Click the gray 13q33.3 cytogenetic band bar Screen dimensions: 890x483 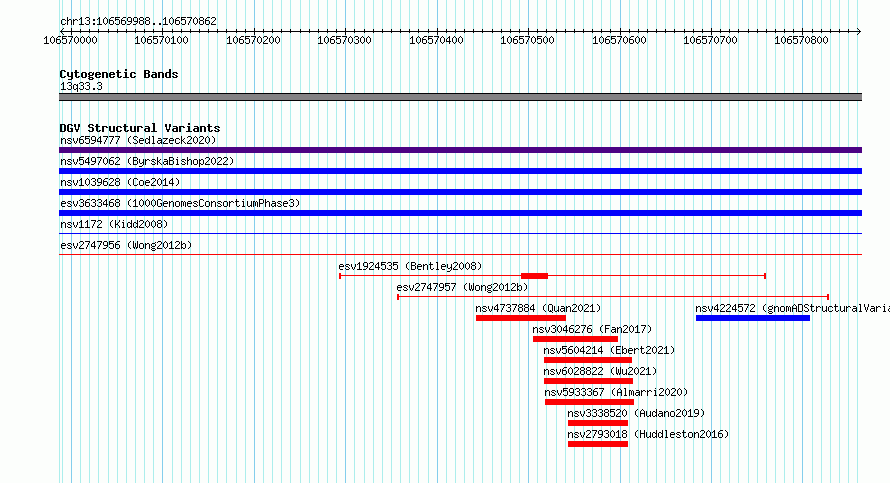460,97
